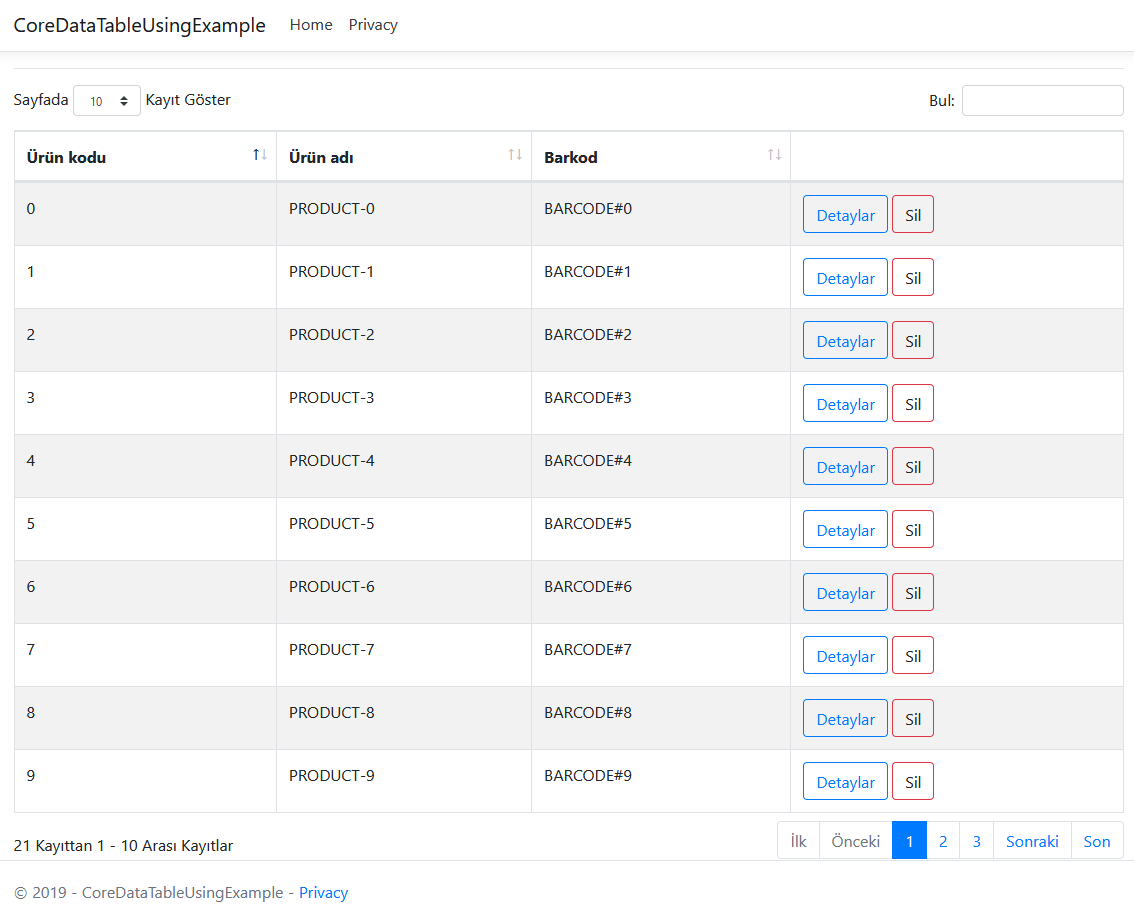Viewport: 1134px width, 908px height.
Task: Show details for PRODUCT-5
Action: click(844, 529)
